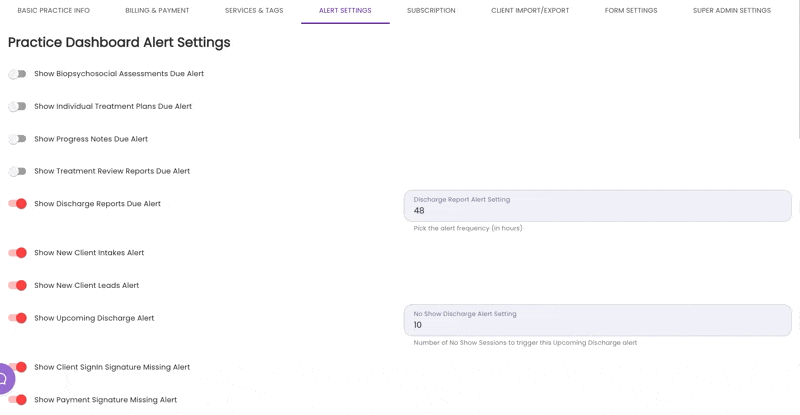Turn on Show Progress Notes Due Alert

(17, 139)
